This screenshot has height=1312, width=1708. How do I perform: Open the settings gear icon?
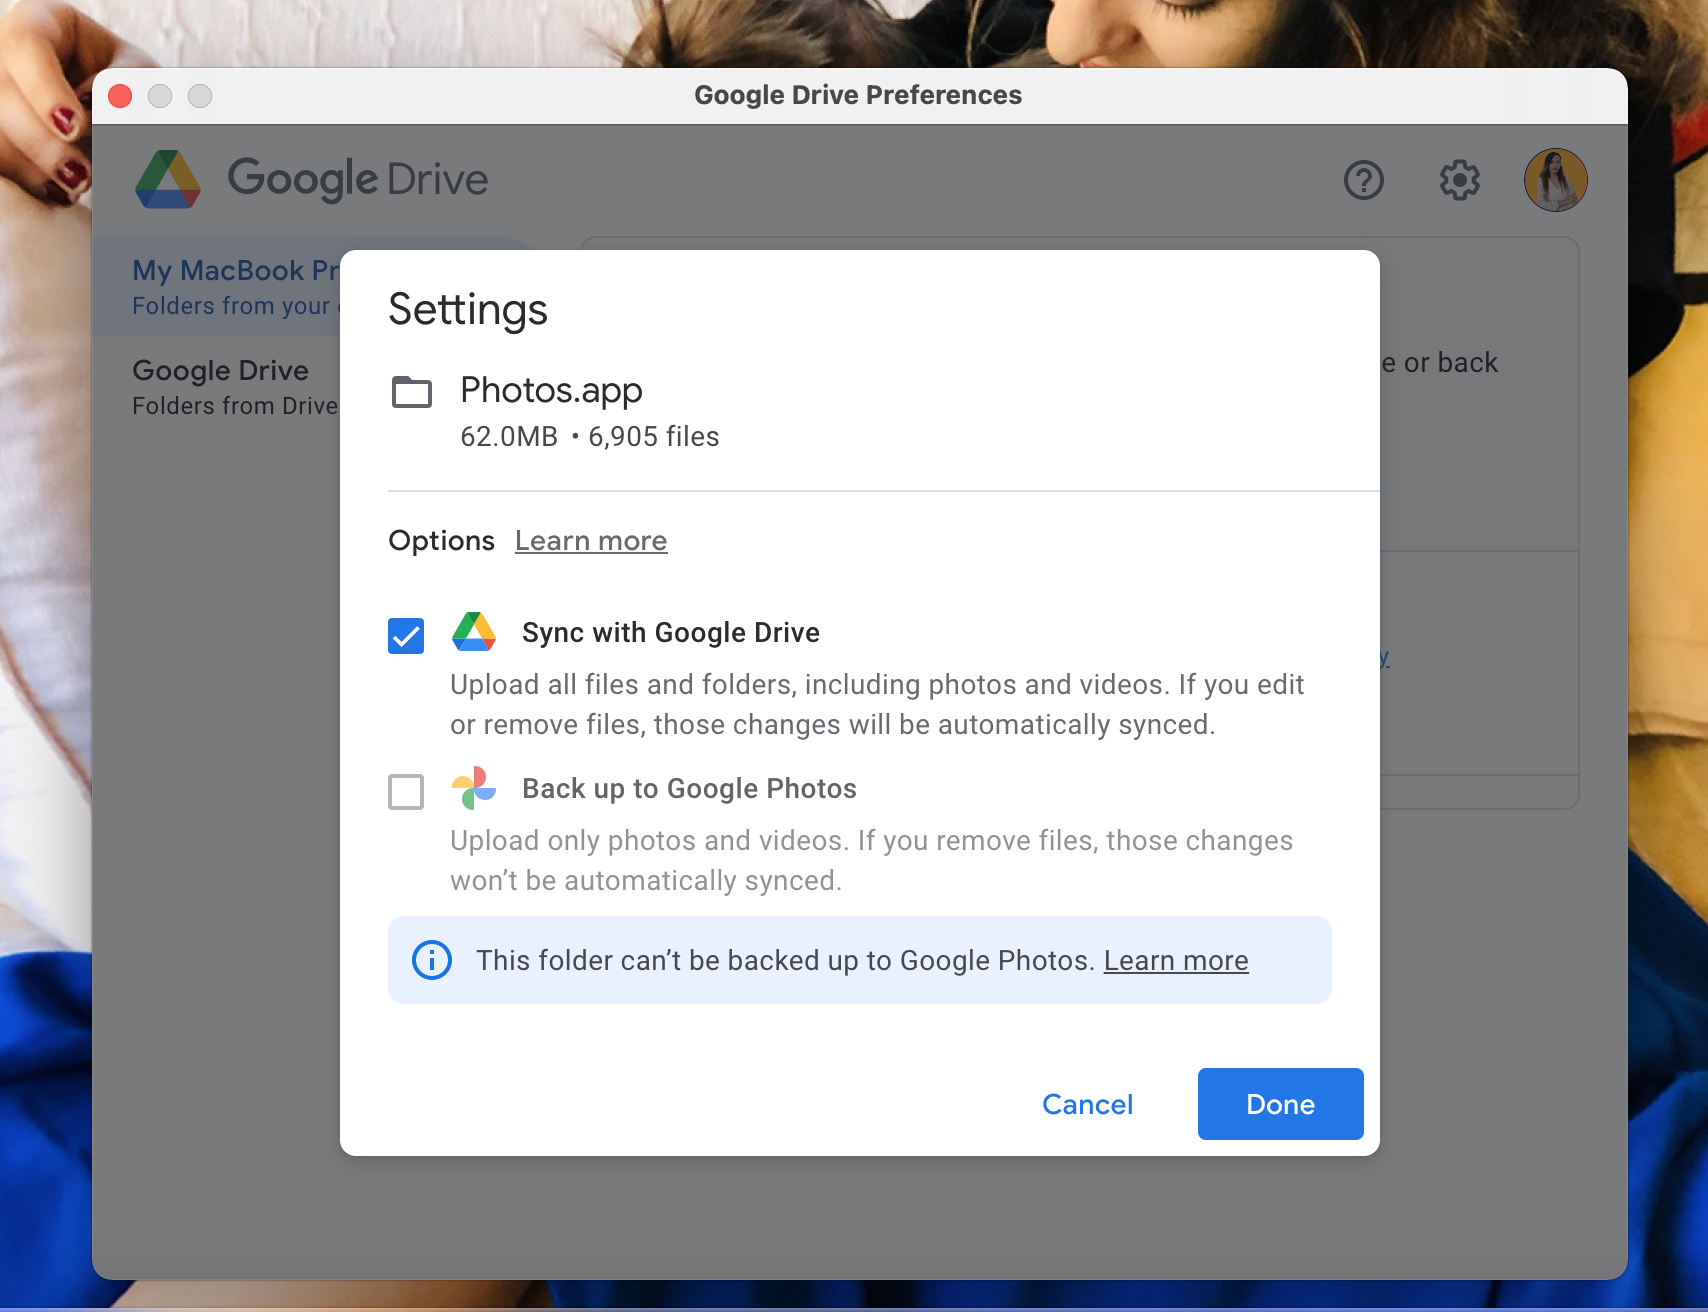click(1460, 180)
